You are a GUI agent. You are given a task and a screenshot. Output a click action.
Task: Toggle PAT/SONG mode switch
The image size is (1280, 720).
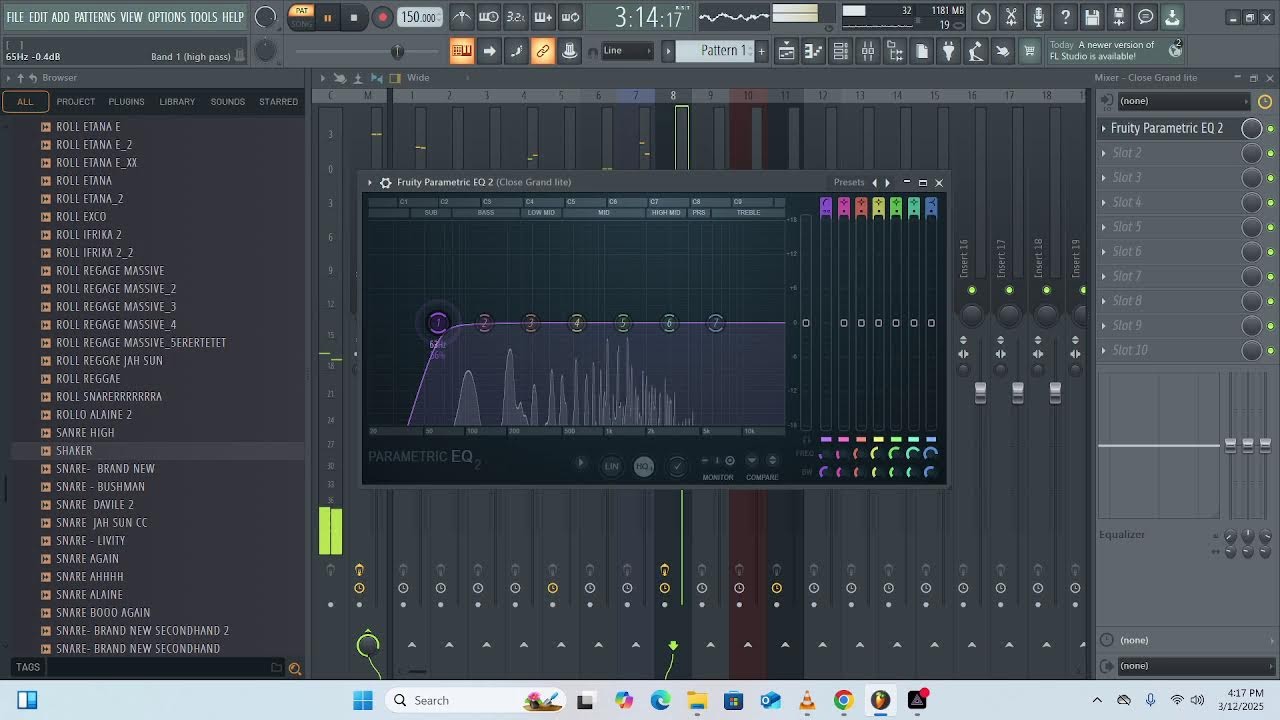(x=301, y=17)
